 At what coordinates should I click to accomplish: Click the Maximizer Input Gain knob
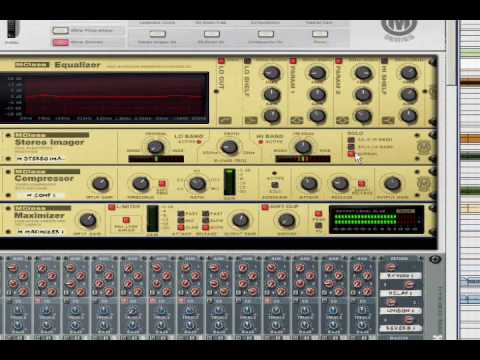[88, 220]
